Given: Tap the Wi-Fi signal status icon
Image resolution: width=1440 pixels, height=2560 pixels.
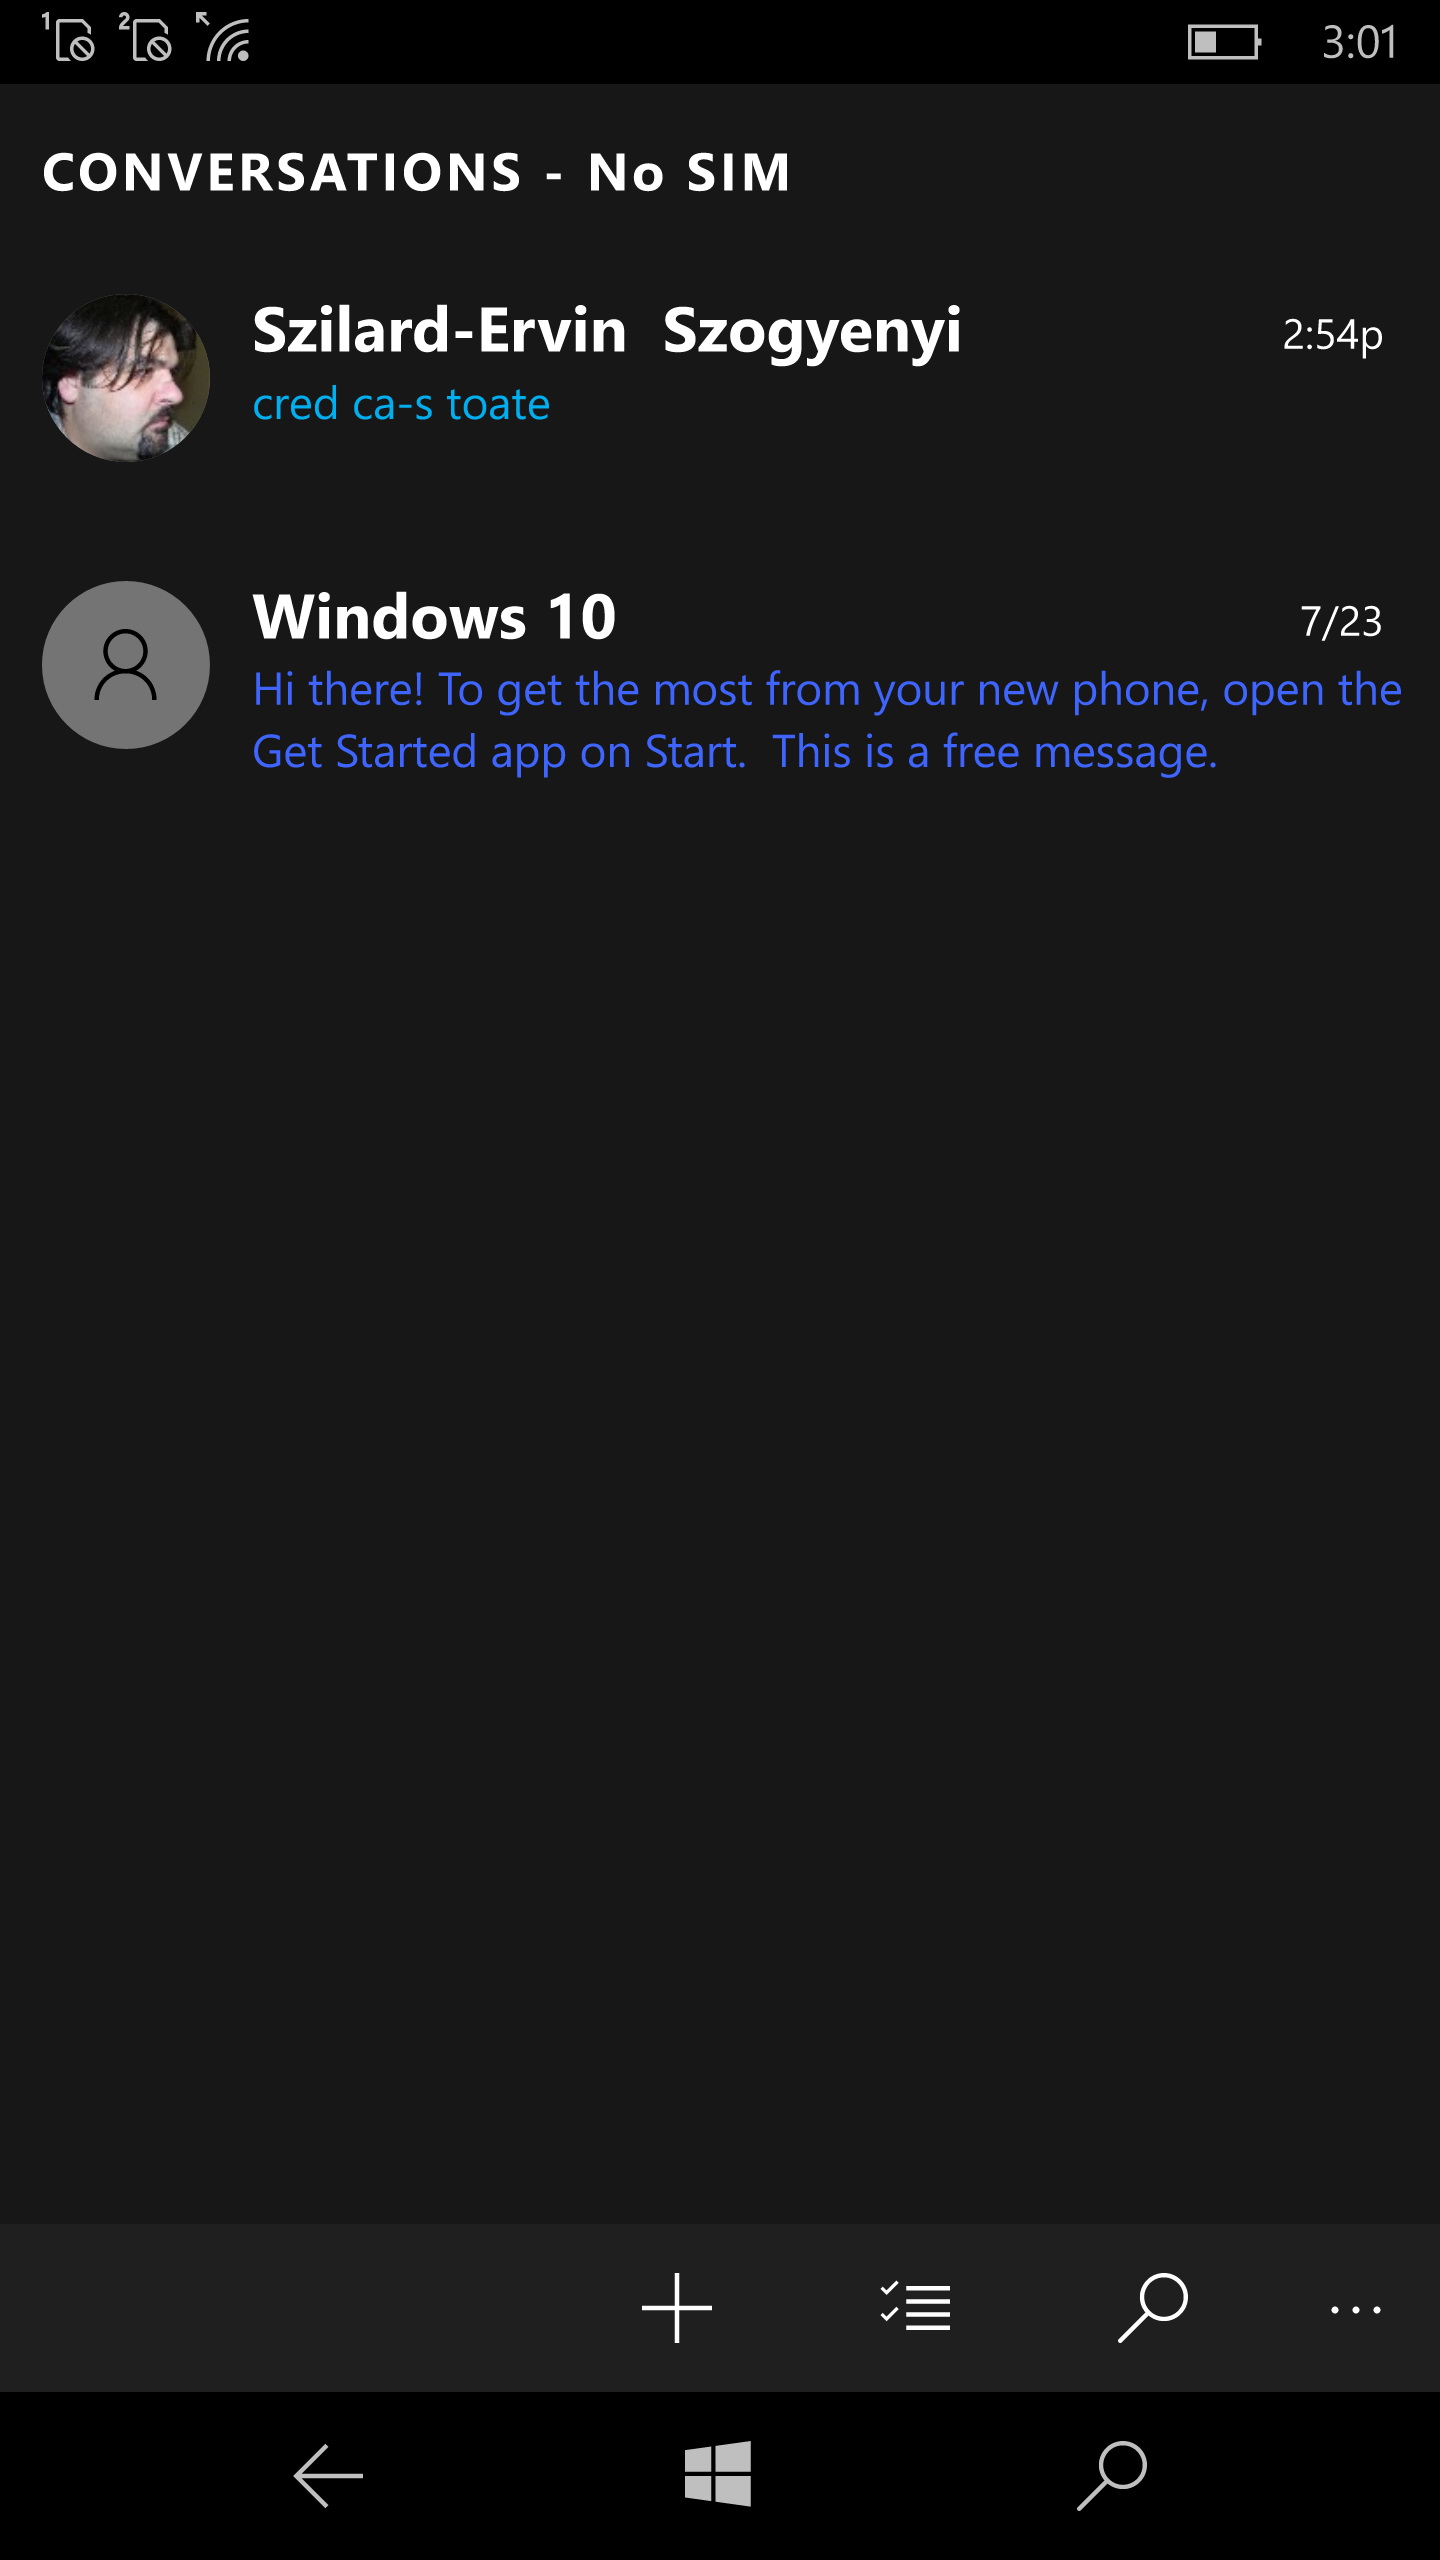Looking at the screenshot, I should (x=226, y=40).
